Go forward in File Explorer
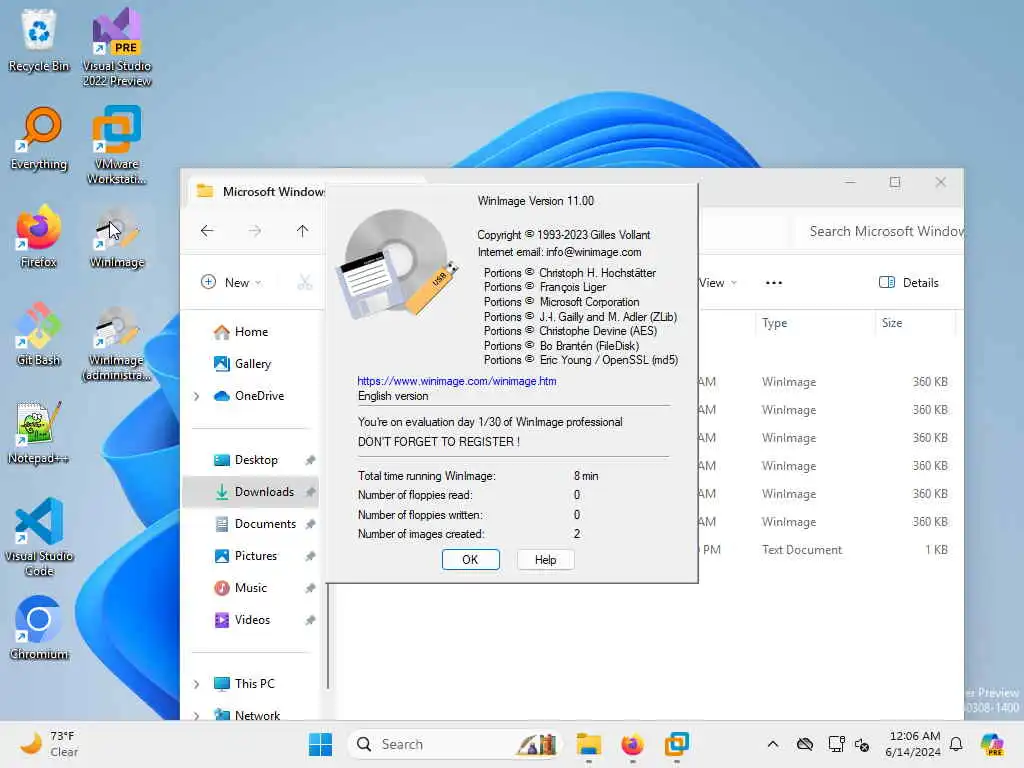This screenshot has width=1024, height=768. pyautogui.click(x=255, y=231)
